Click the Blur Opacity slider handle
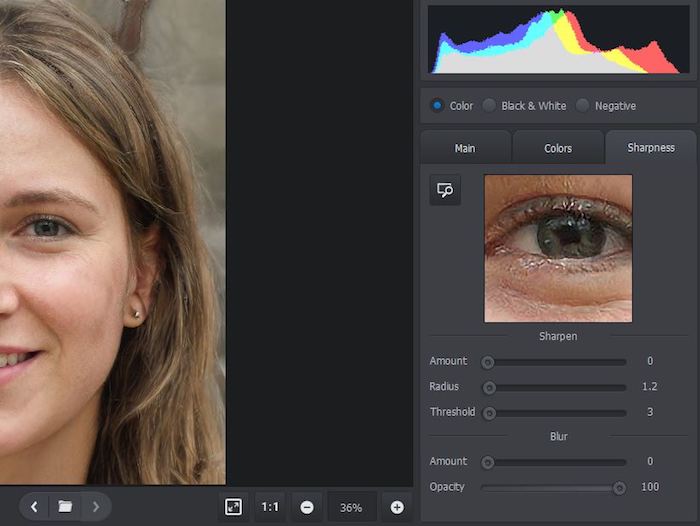 coord(620,487)
